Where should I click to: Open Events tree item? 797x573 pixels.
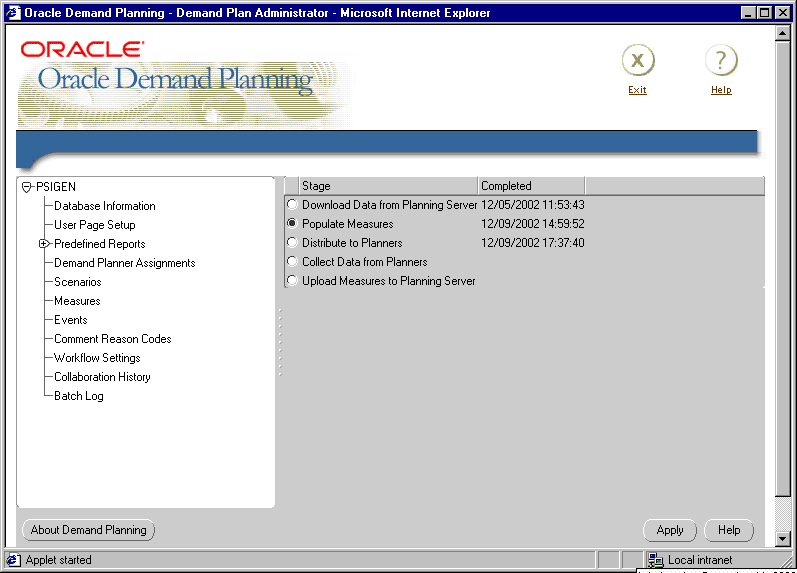coord(71,320)
